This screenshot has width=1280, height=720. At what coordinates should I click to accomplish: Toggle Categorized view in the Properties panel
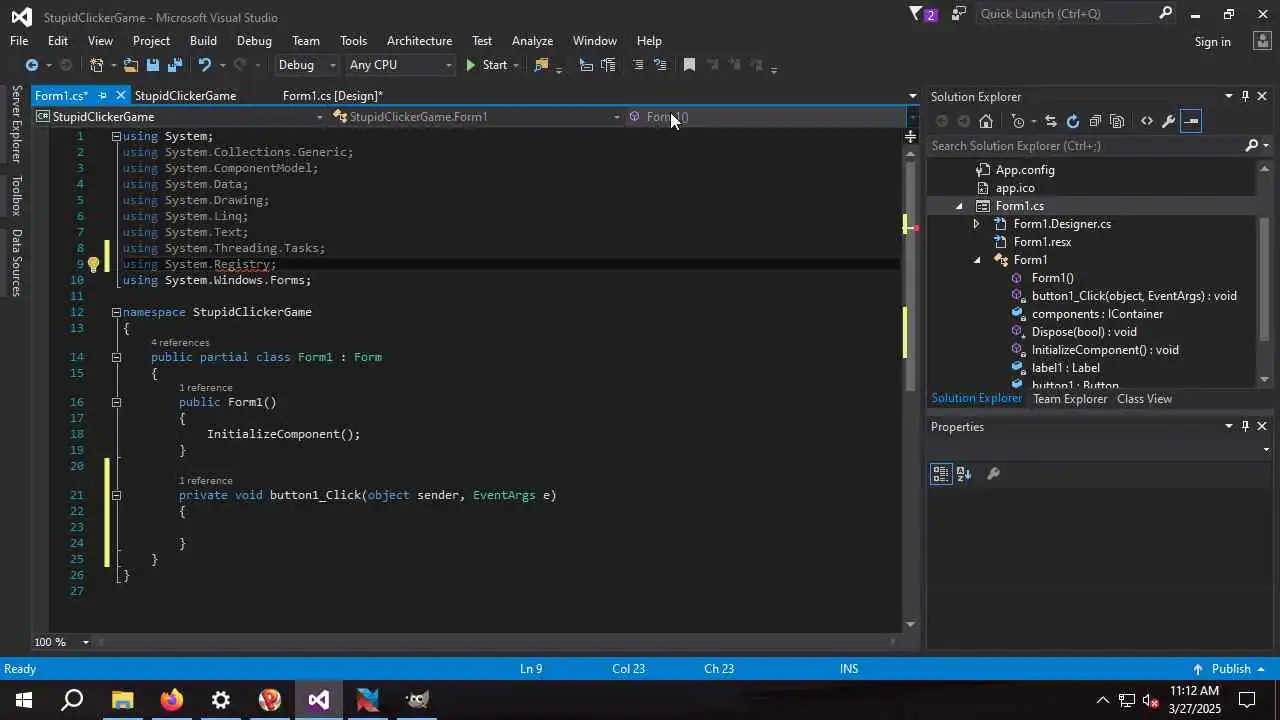pos(941,474)
